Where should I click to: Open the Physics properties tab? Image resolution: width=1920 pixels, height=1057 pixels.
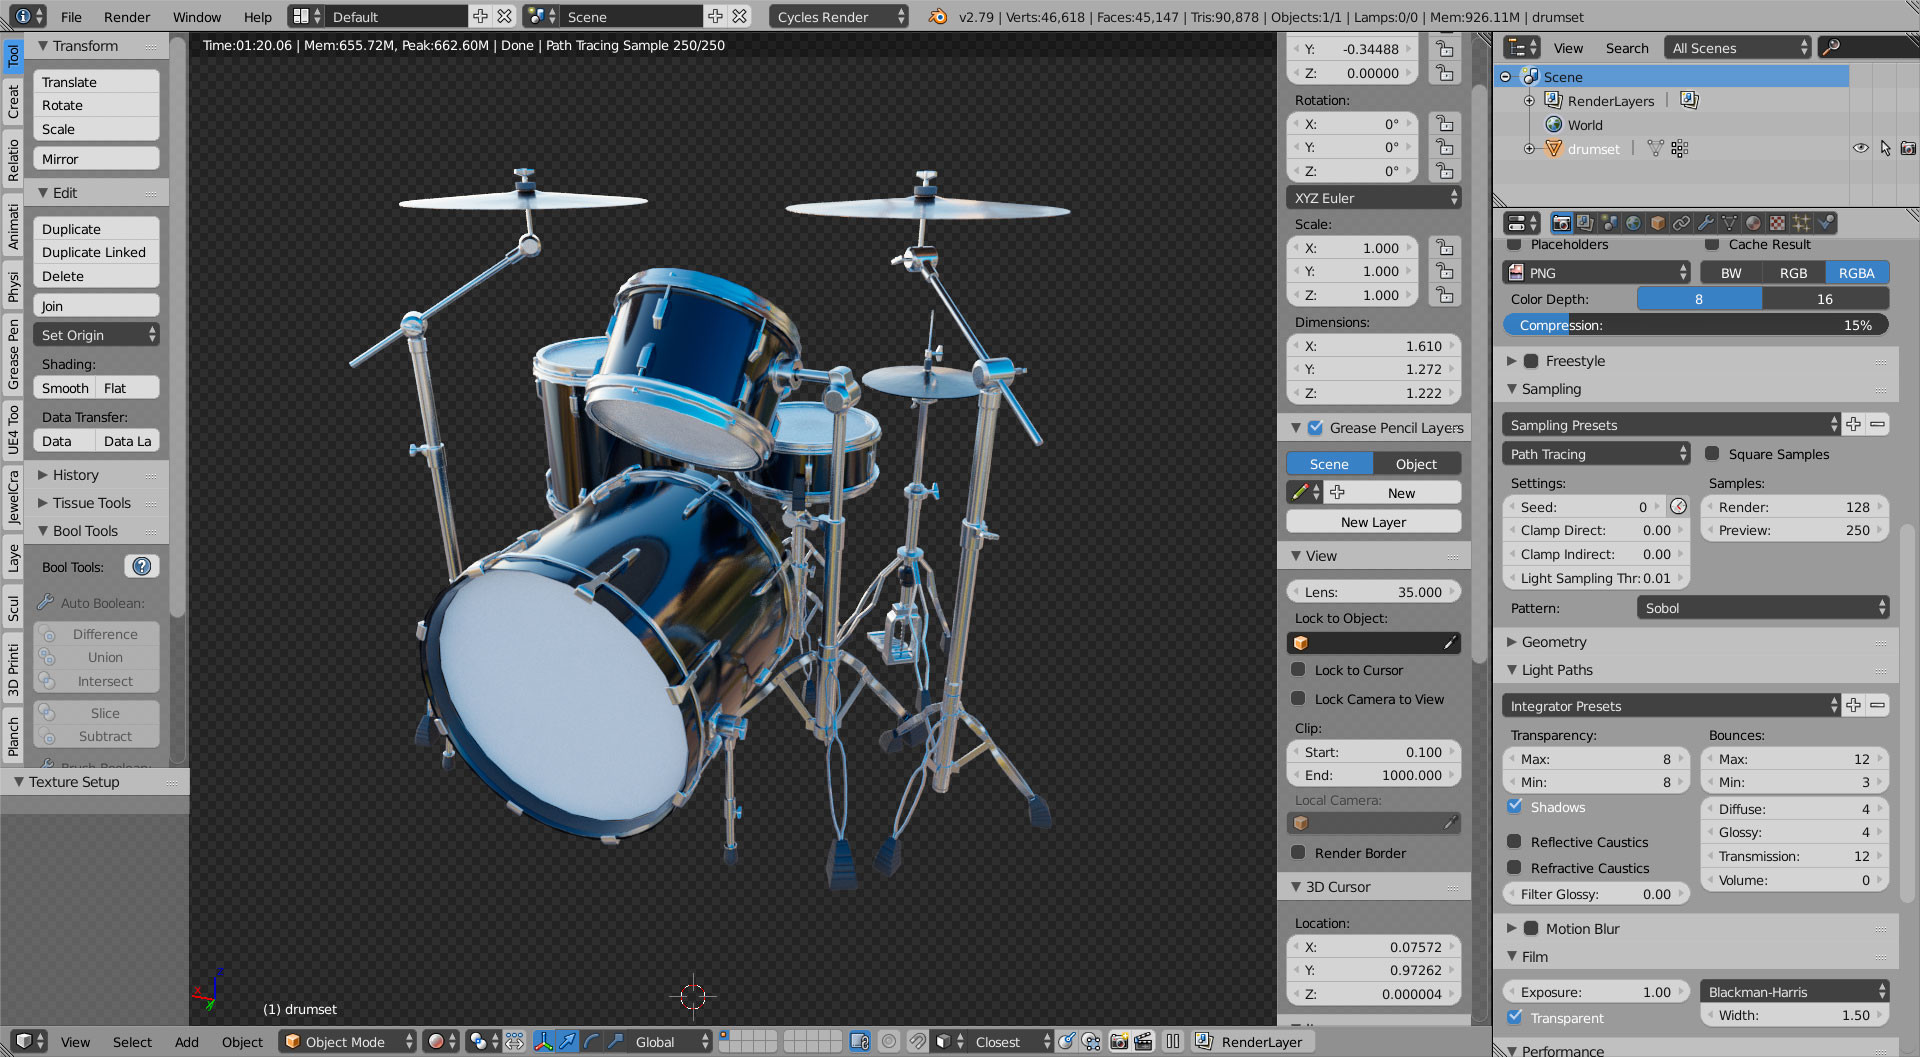pyautogui.click(x=1826, y=223)
